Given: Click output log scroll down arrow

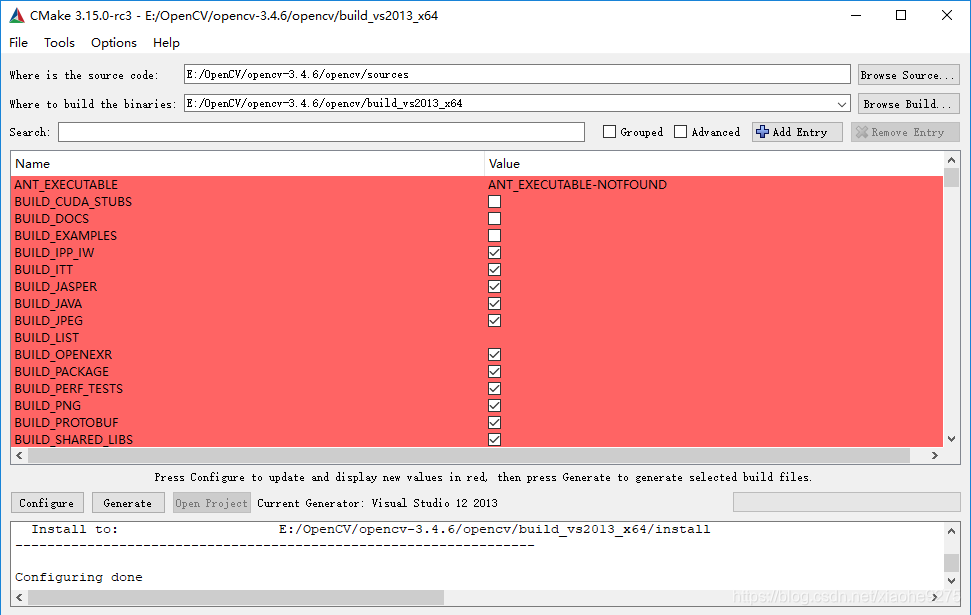Looking at the screenshot, I should pos(952,580).
